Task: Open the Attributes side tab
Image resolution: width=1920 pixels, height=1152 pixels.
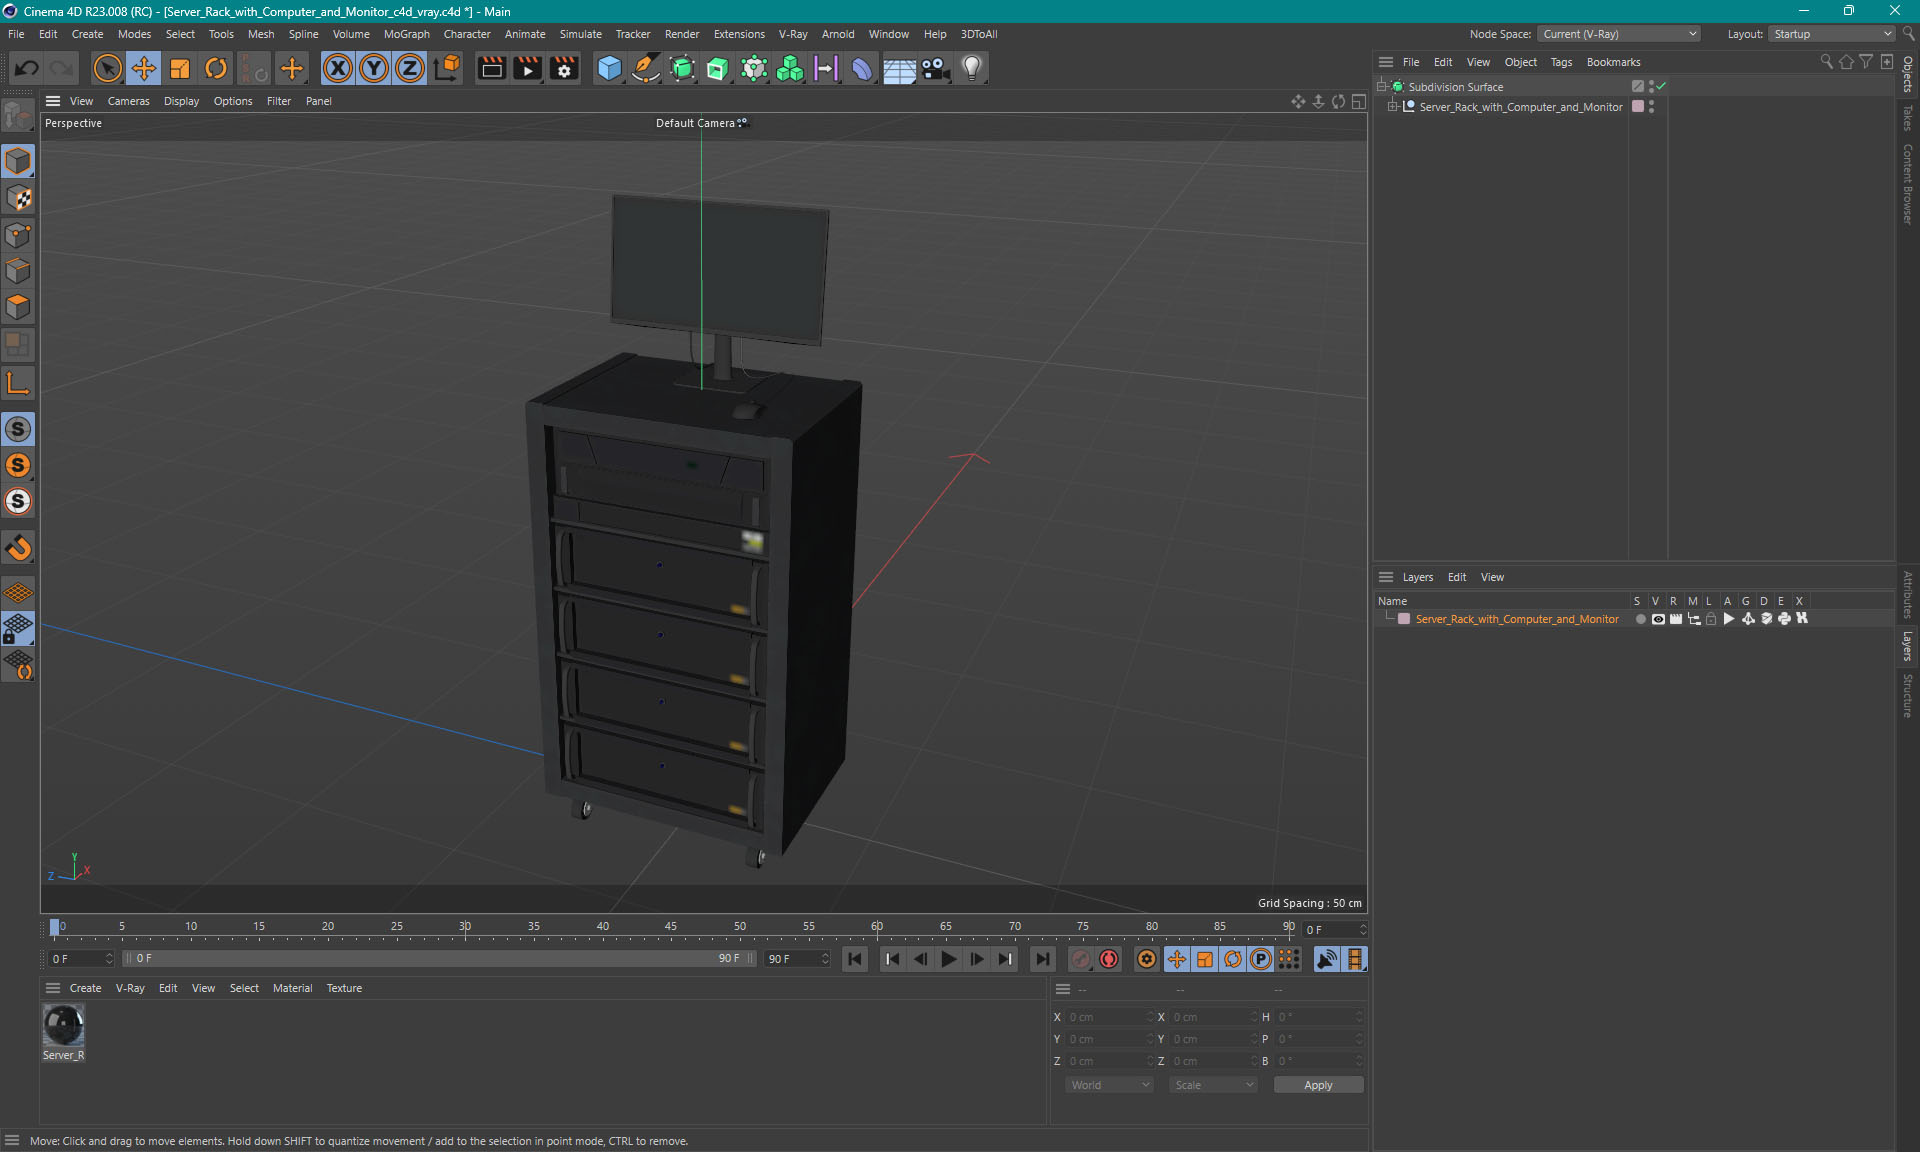Action: [1908, 594]
